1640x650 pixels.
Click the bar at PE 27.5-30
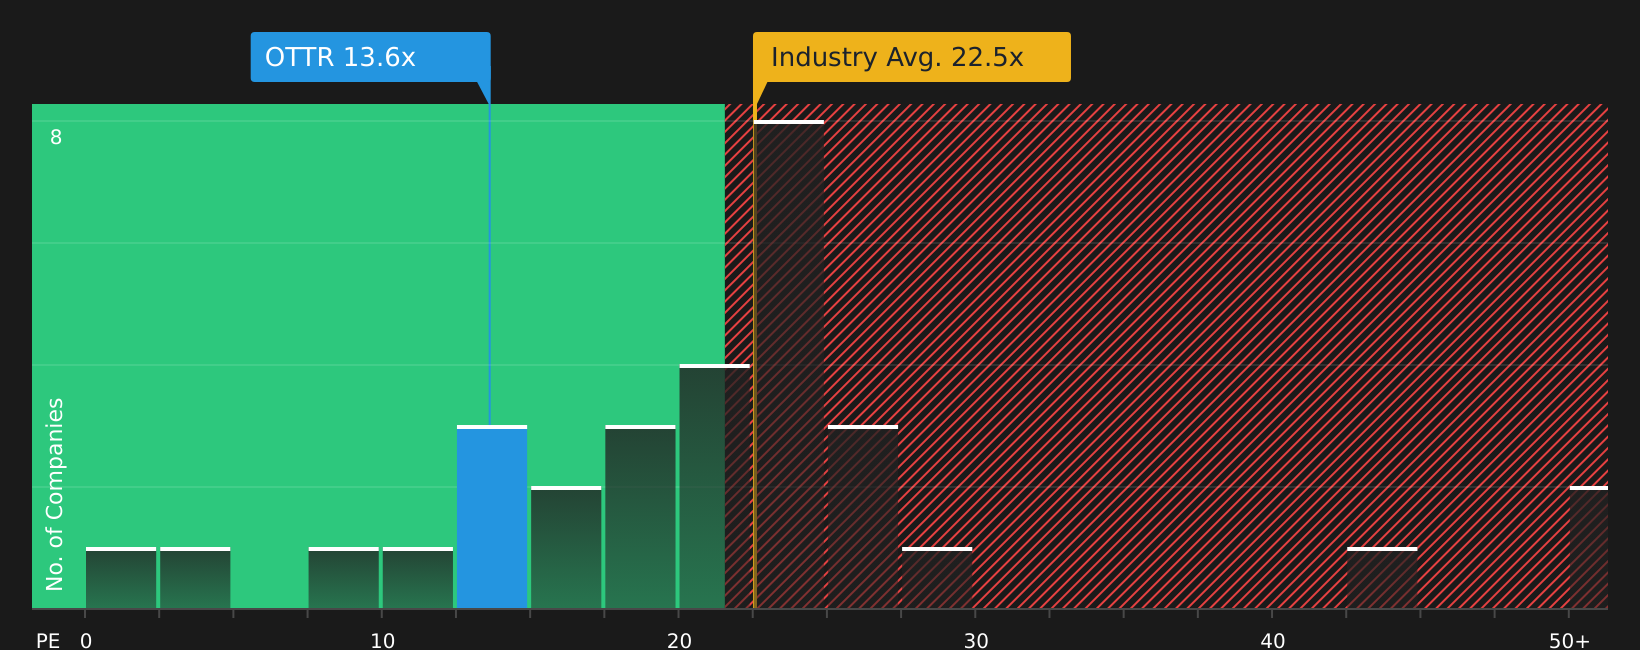tap(937, 578)
